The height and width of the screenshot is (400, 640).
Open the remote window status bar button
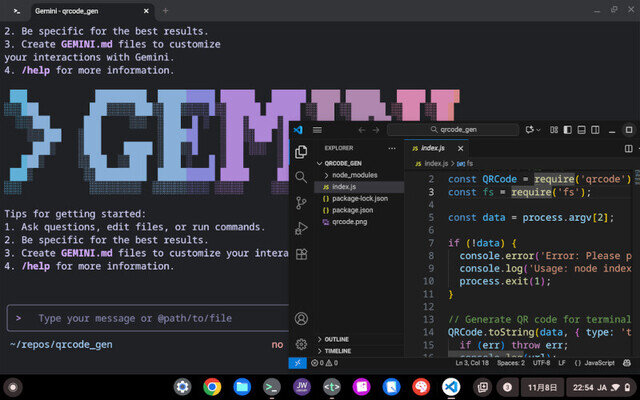click(298, 363)
